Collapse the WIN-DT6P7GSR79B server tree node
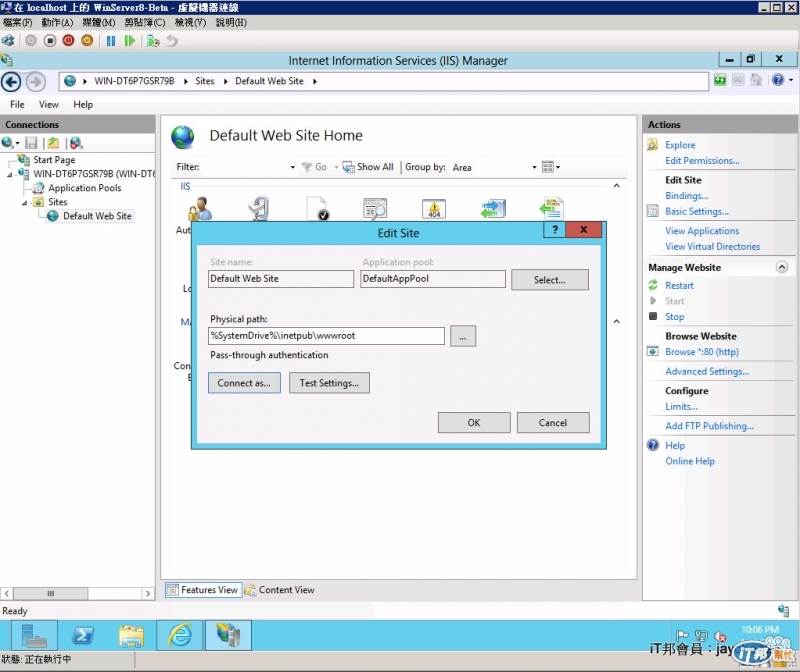800x672 pixels. click(10, 175)
